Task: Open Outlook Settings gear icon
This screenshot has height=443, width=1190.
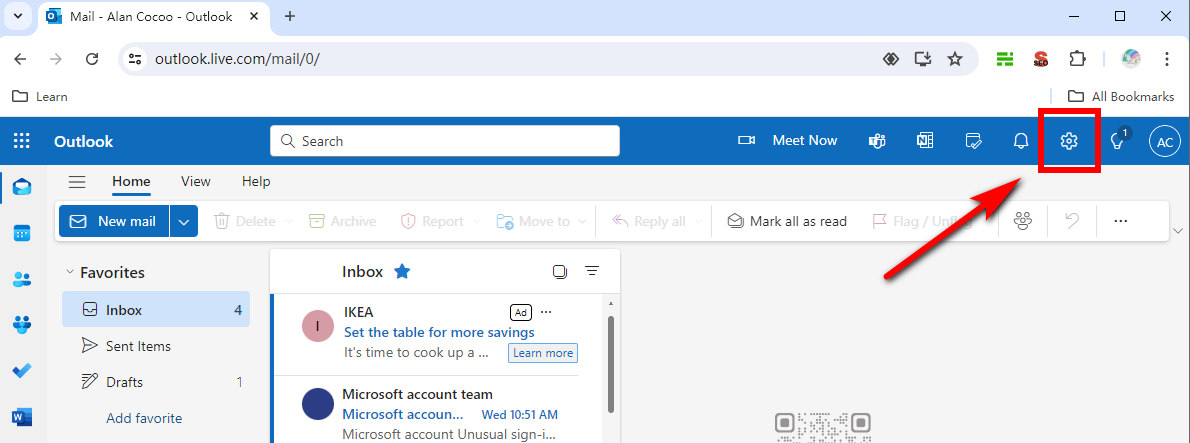Action: [1069, 142]
